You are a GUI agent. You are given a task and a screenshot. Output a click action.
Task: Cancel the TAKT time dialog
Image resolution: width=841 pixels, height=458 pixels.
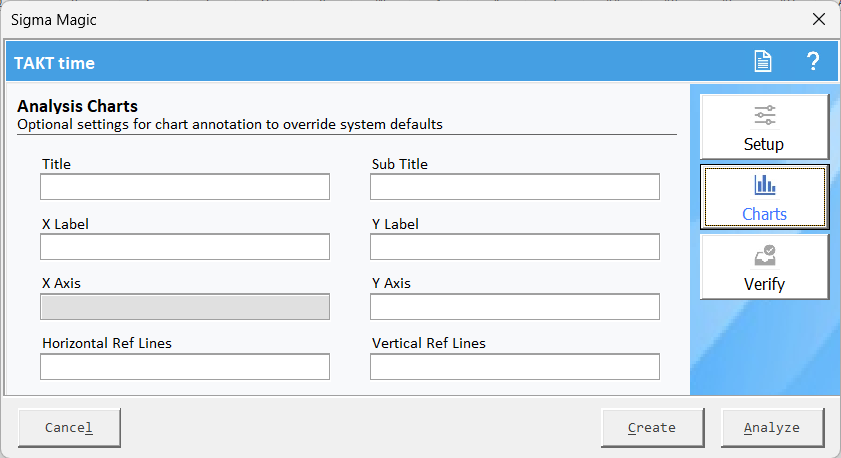pyautogui.click(x=69, y=427)
